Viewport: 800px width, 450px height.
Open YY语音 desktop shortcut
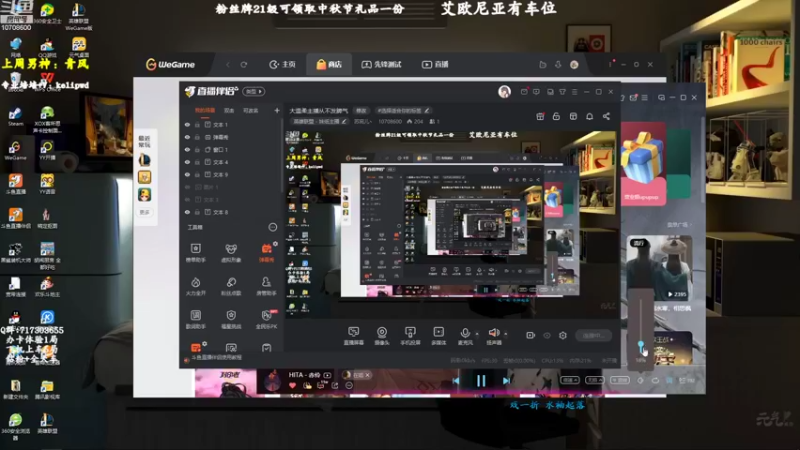coord(47,185)
